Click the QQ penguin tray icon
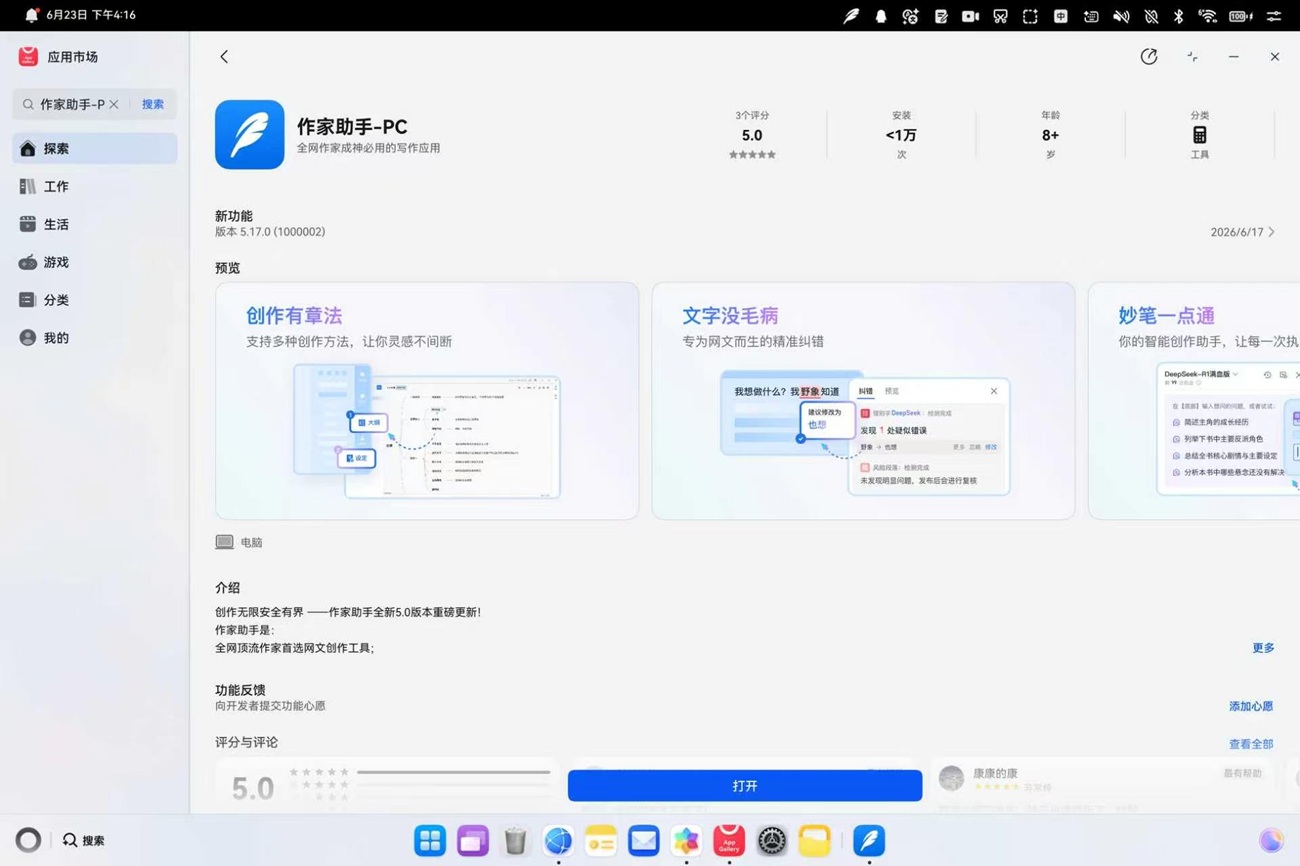Image resolution: width=1300 pixels, height=866 pixels. [881, 16]
